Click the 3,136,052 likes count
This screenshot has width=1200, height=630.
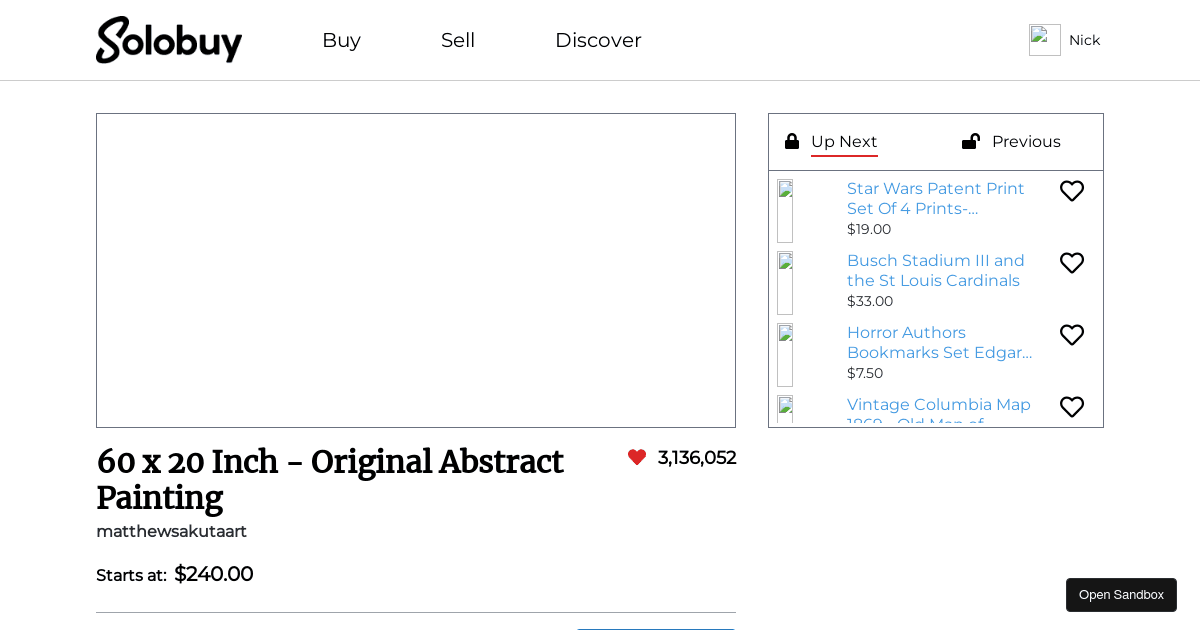pos(697,457)
